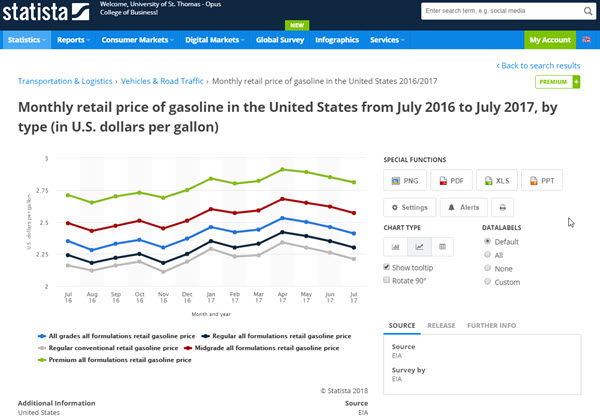The image size is (600, 418).
Task: Open the Alerts bell button
Action: 463,207
